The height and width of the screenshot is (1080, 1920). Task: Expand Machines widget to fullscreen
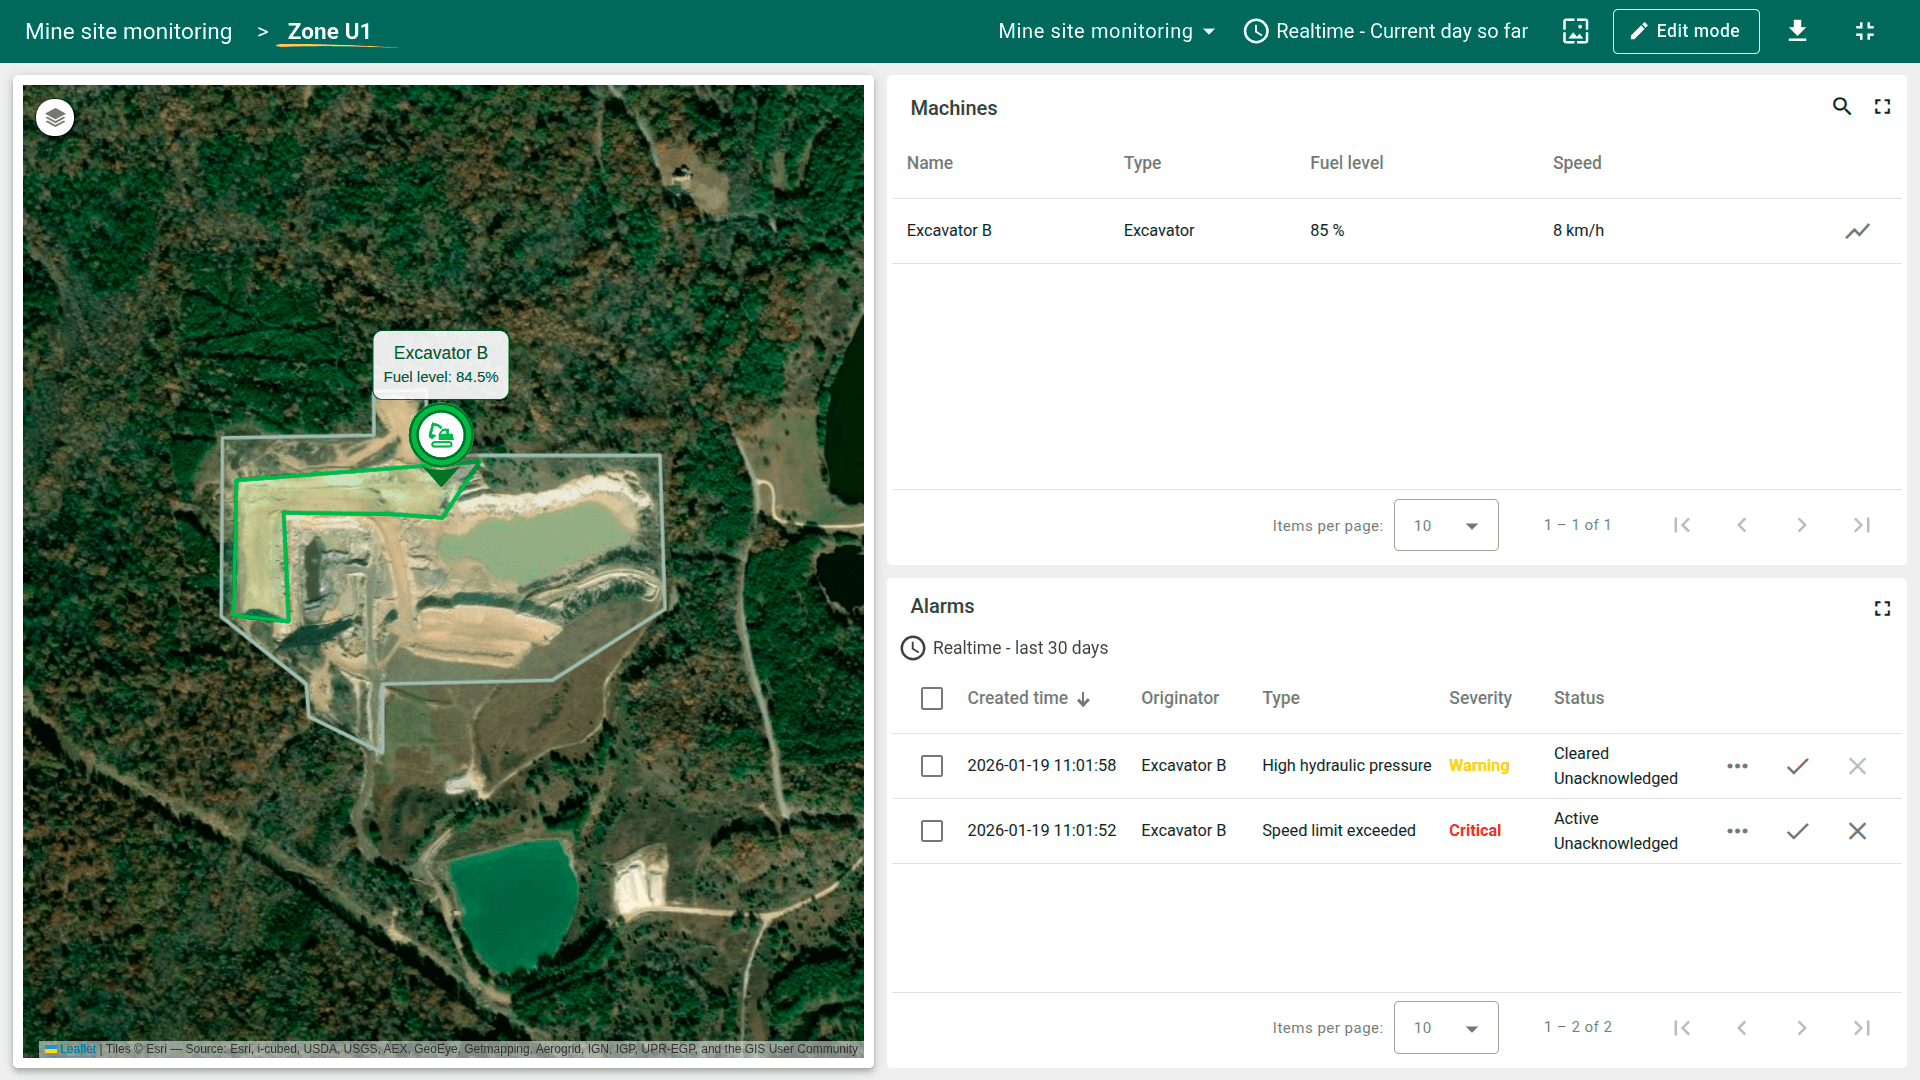pyautogui.click(x=1882, y=106)
